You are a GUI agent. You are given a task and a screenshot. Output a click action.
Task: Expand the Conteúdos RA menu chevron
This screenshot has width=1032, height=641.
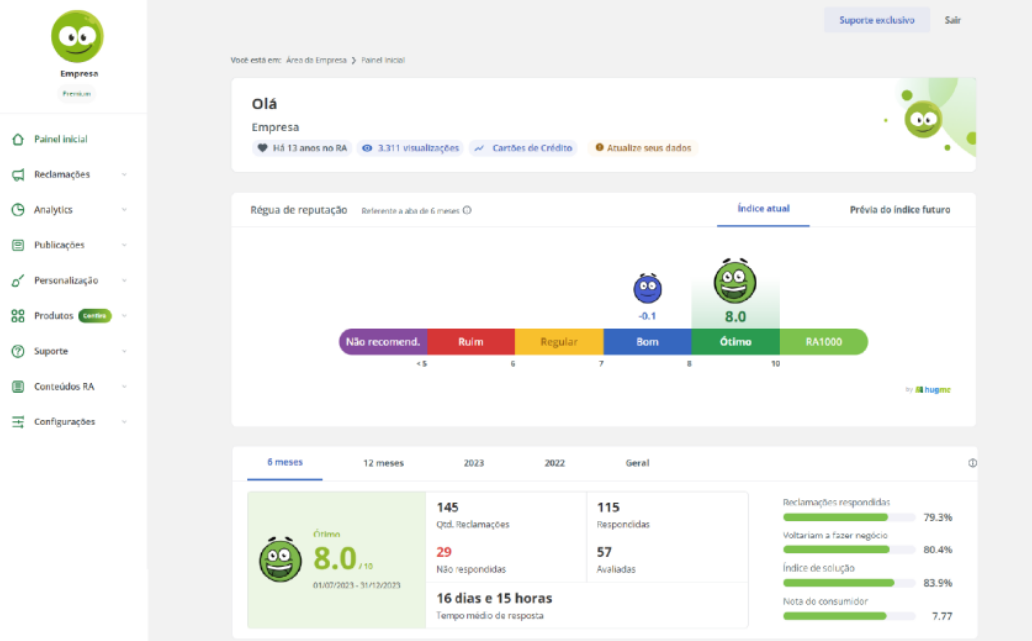(124, 387)
